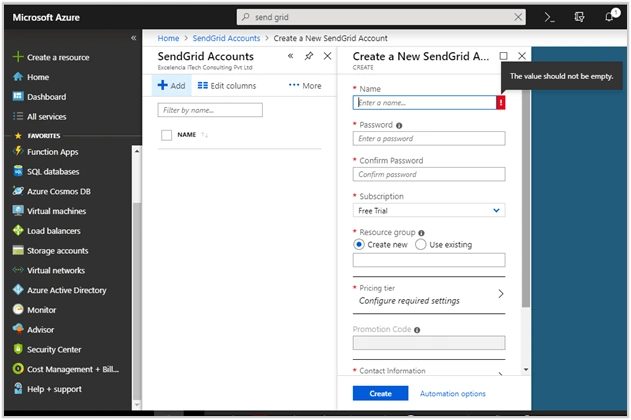Viewport: 631px width, 420px height.
Task: Expand the Pricing tier settings
Action: (x=429, y=295)
